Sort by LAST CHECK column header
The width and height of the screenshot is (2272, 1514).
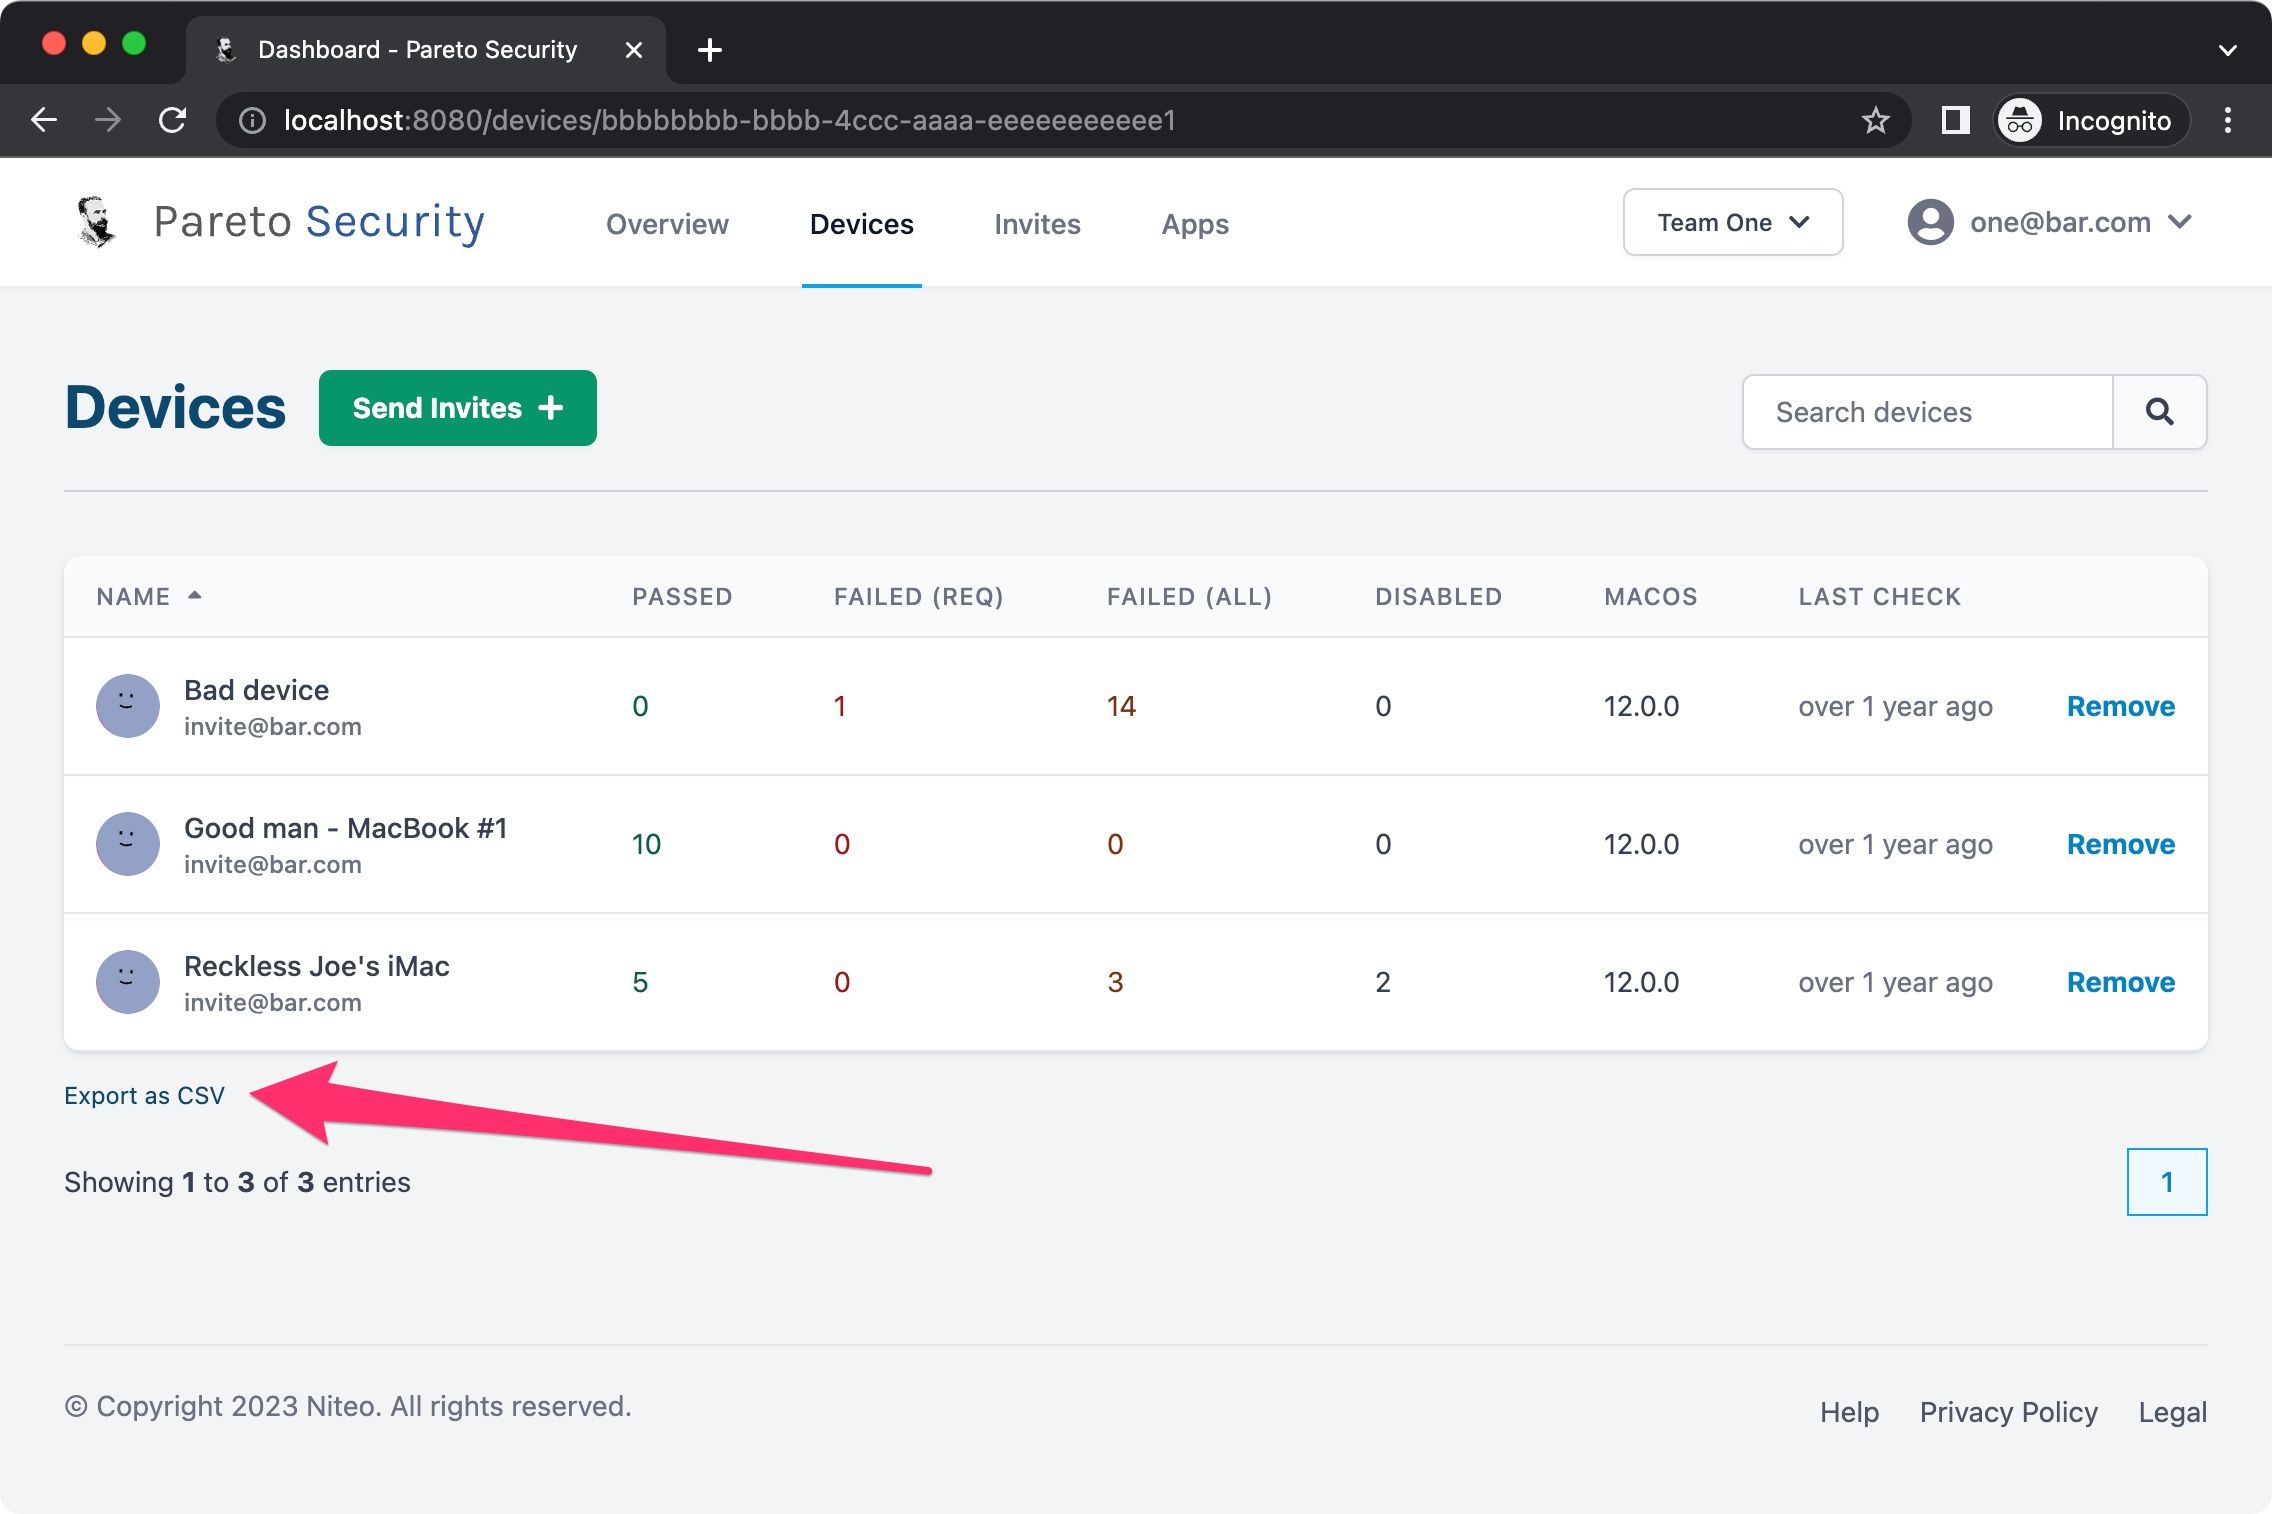[x=1879, y=596]
